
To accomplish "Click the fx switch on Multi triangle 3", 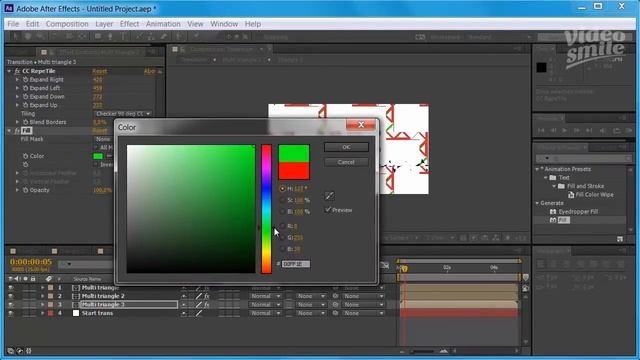I will [207, 305].
